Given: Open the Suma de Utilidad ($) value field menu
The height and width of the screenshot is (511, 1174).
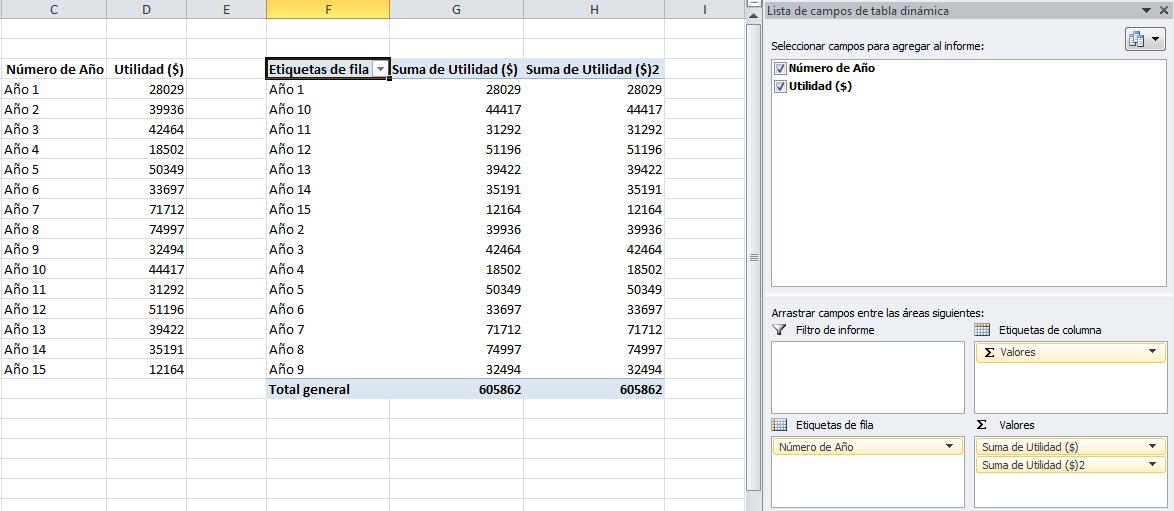Looking at the screenshot, I should coord(1152,447).
